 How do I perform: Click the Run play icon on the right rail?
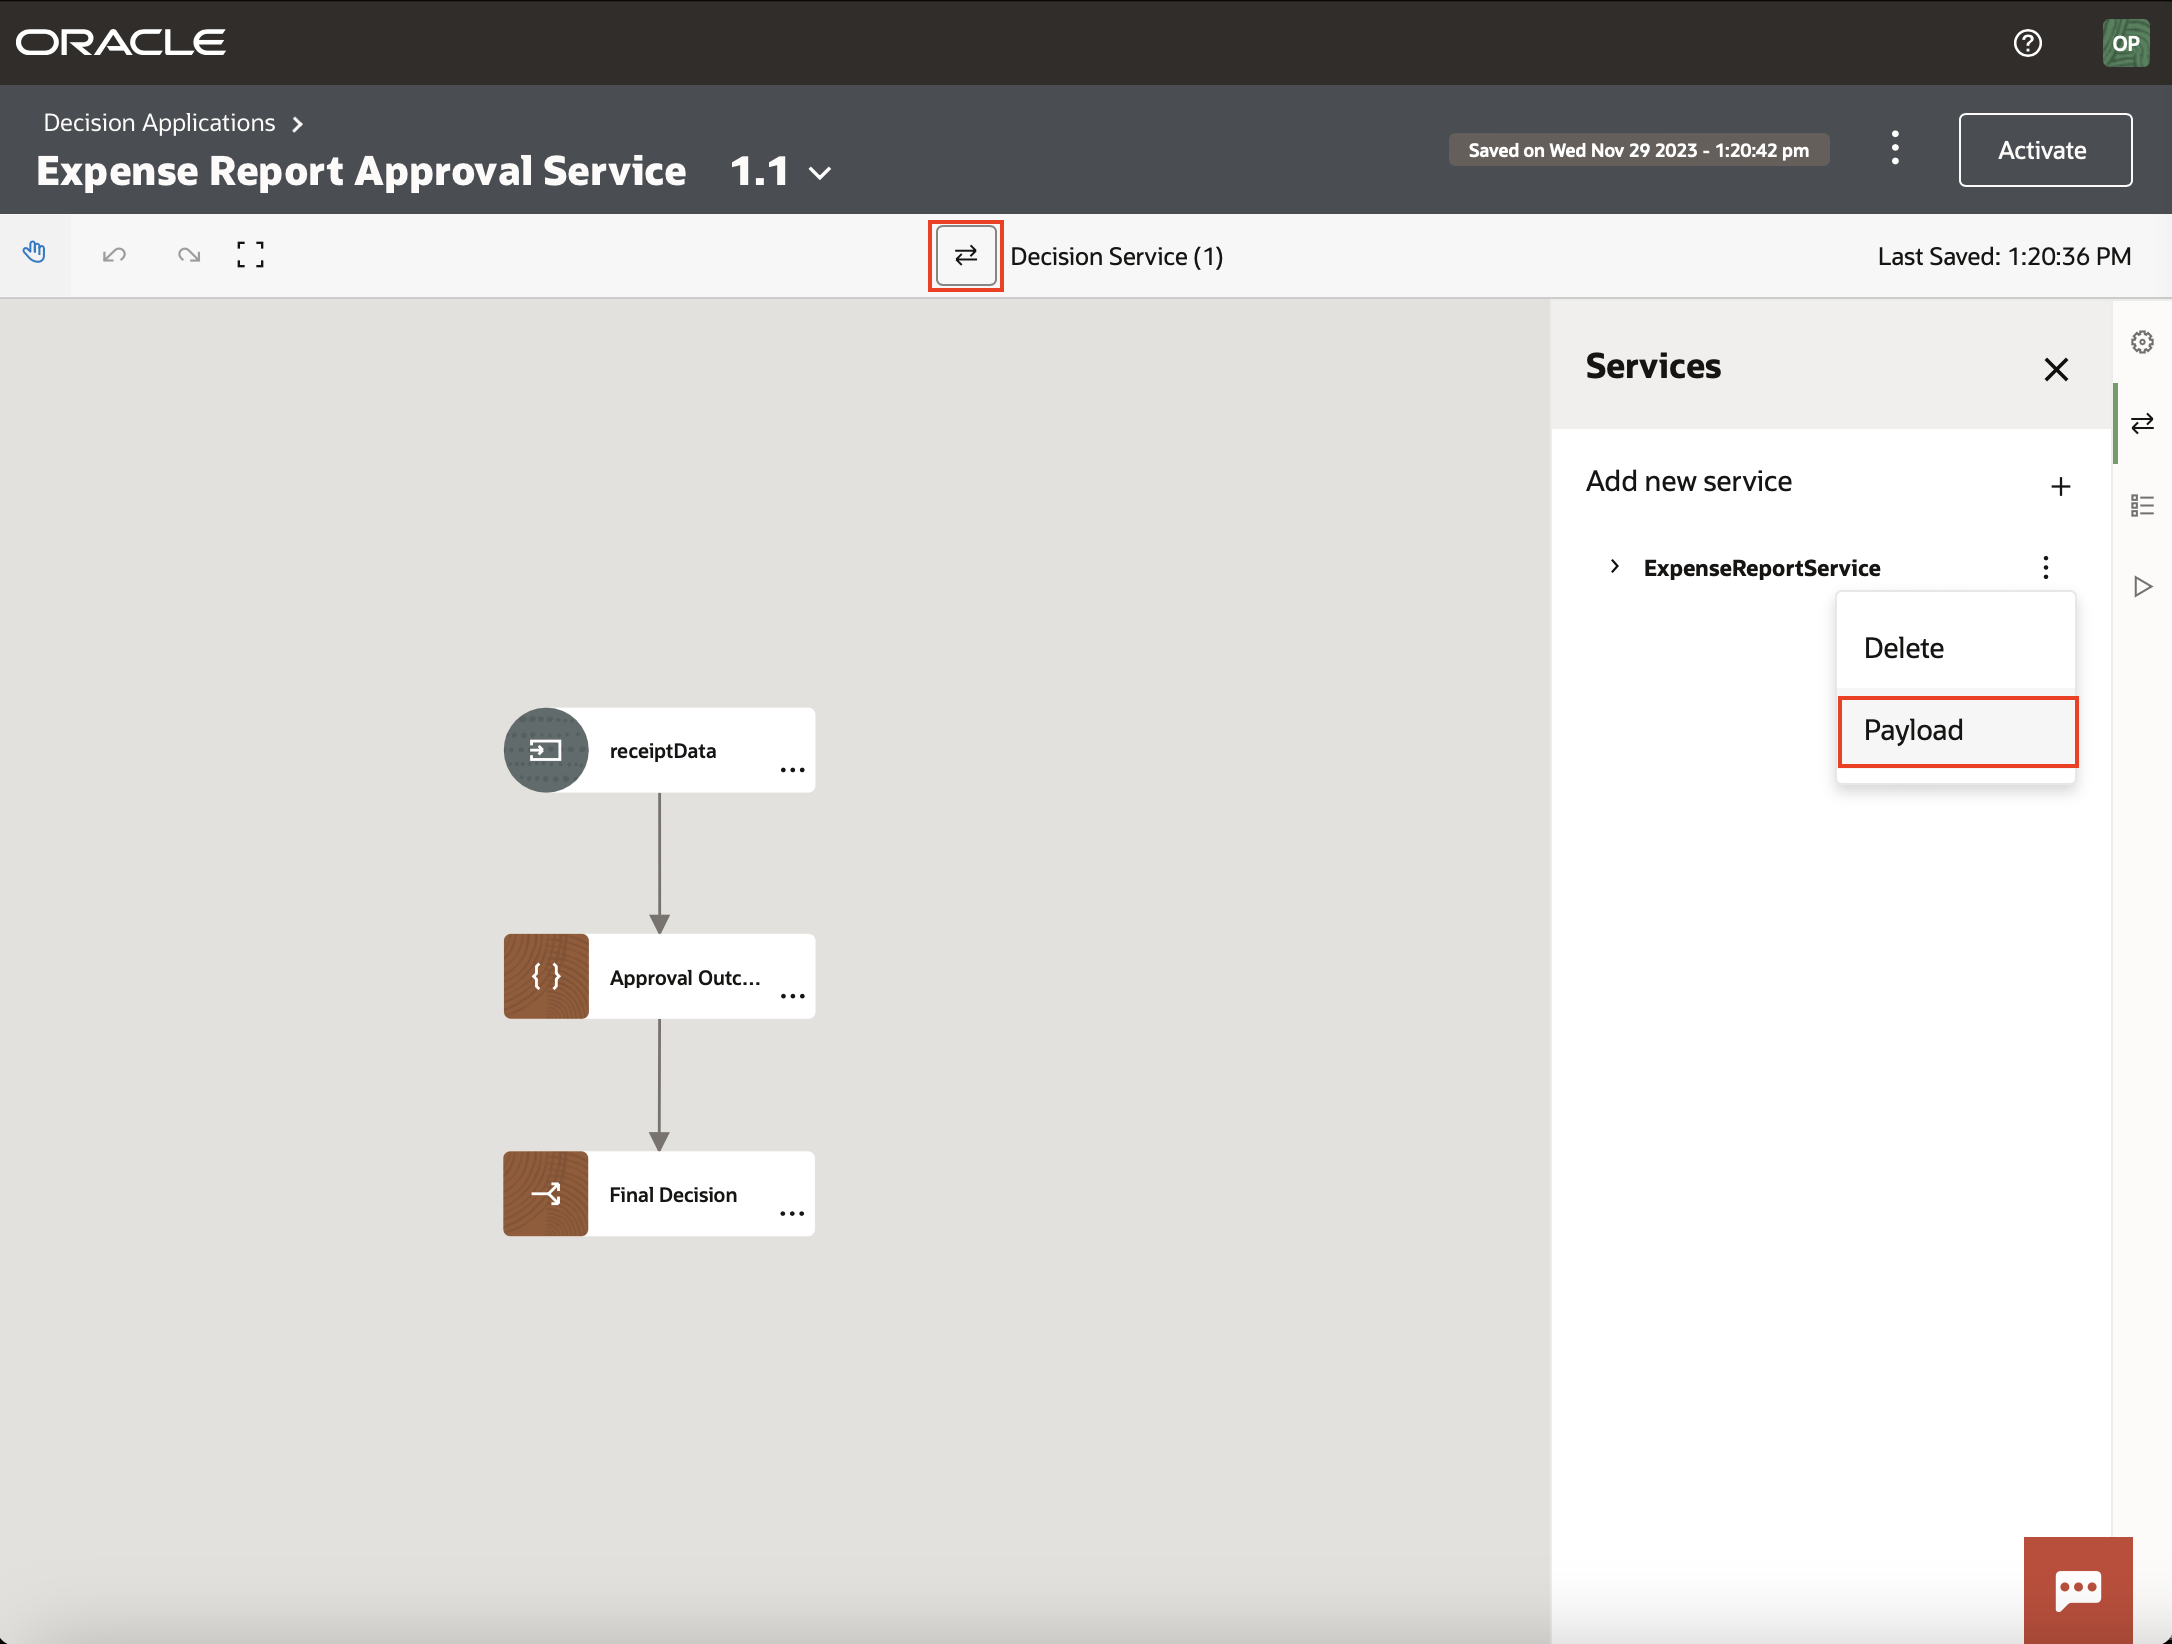pos(2143,586)
